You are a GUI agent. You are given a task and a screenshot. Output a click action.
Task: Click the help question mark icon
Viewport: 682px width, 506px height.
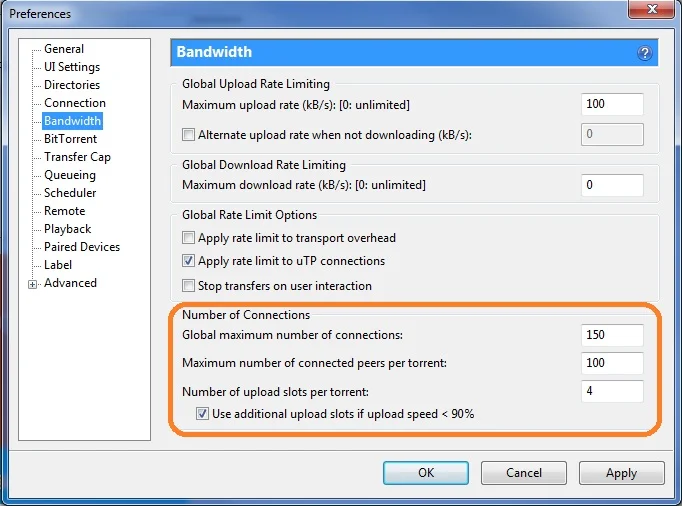(645, 54)
